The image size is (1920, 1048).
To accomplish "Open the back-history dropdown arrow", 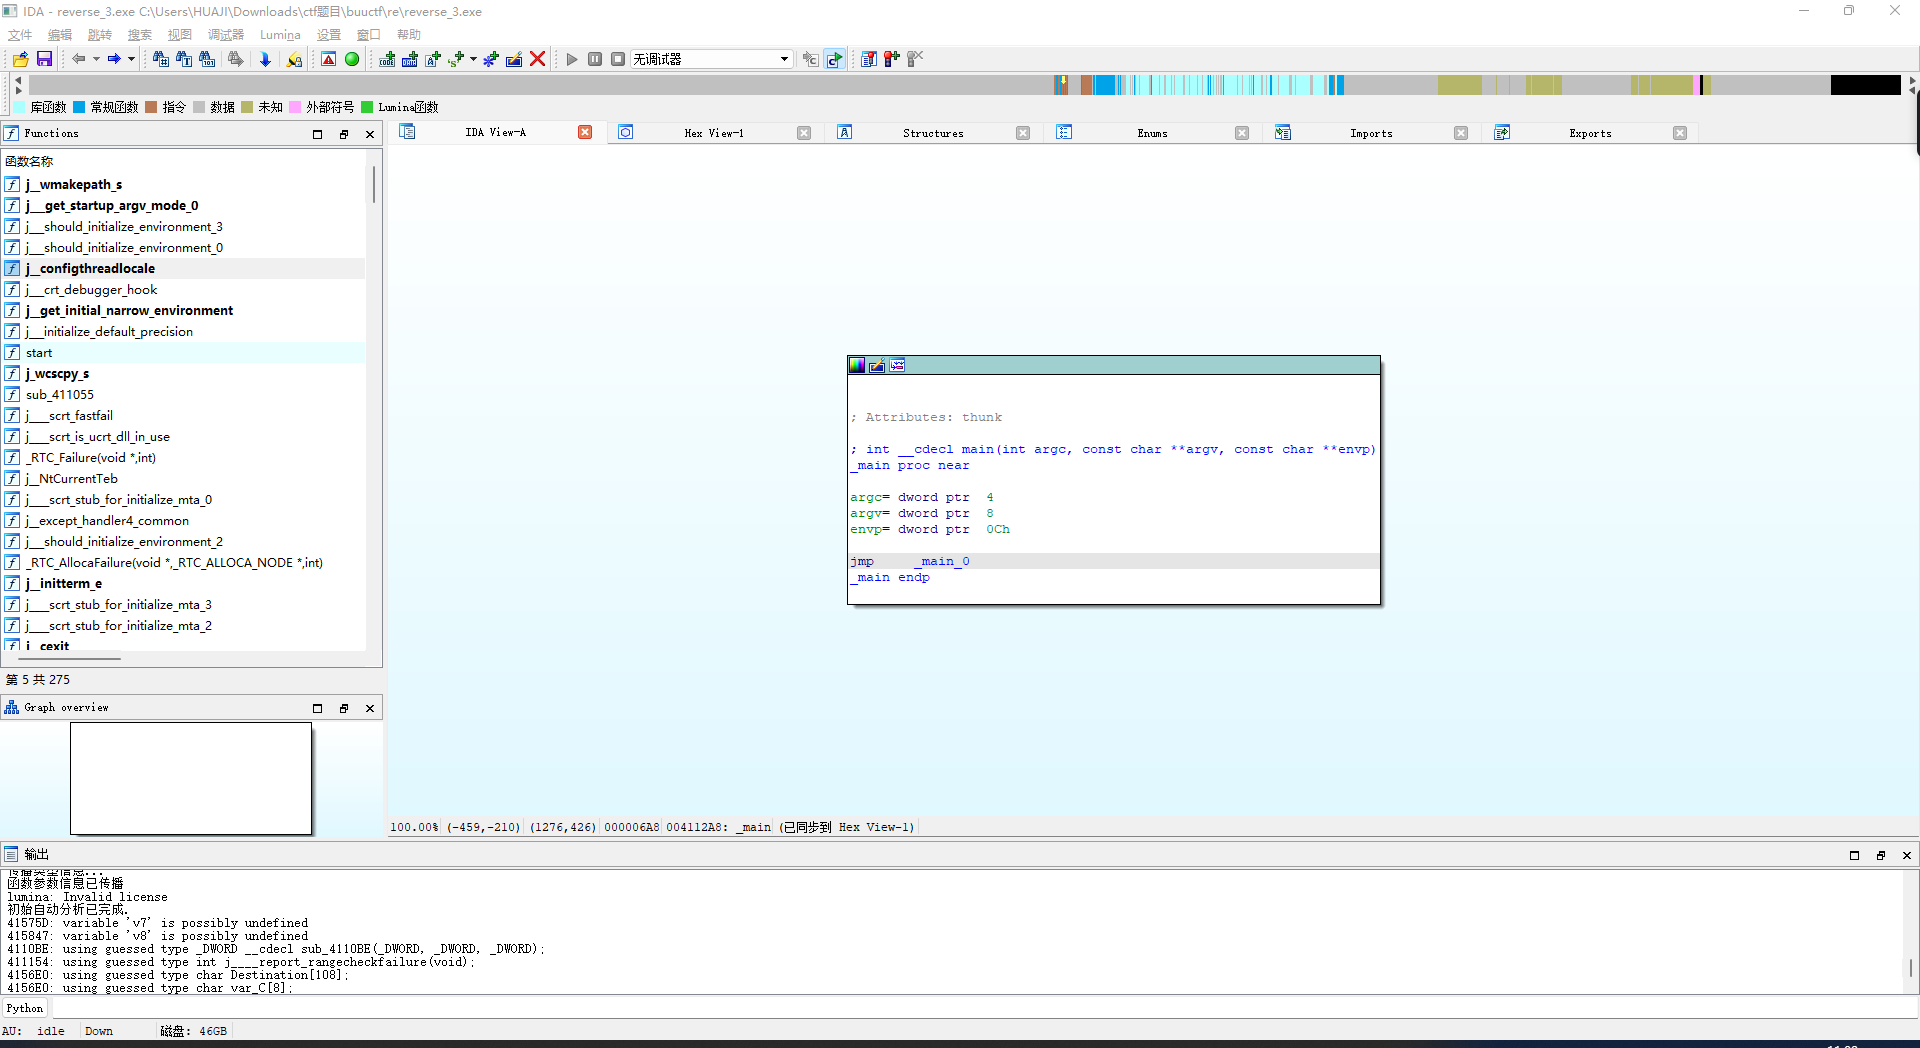I will (96, 59).
